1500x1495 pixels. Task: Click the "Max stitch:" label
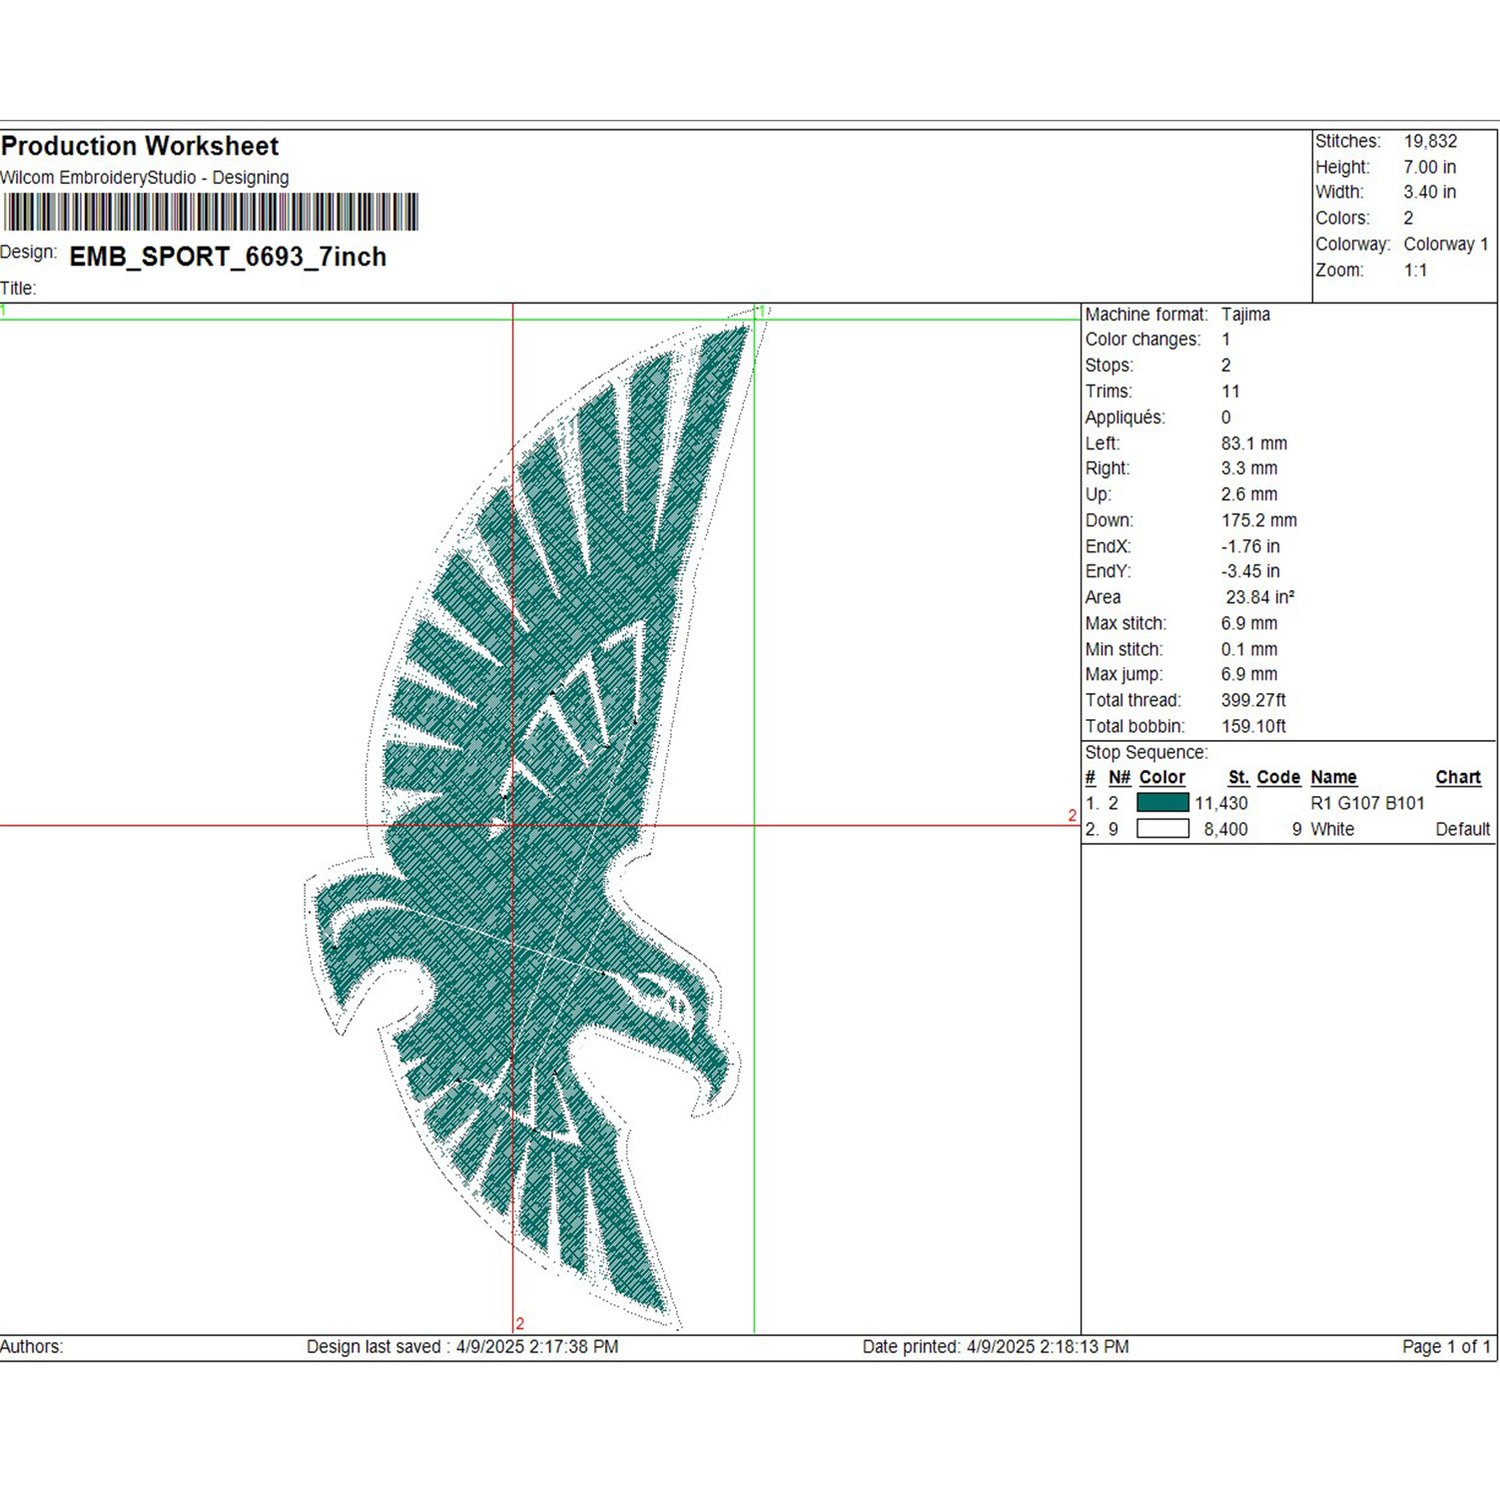click(1126, 623)
